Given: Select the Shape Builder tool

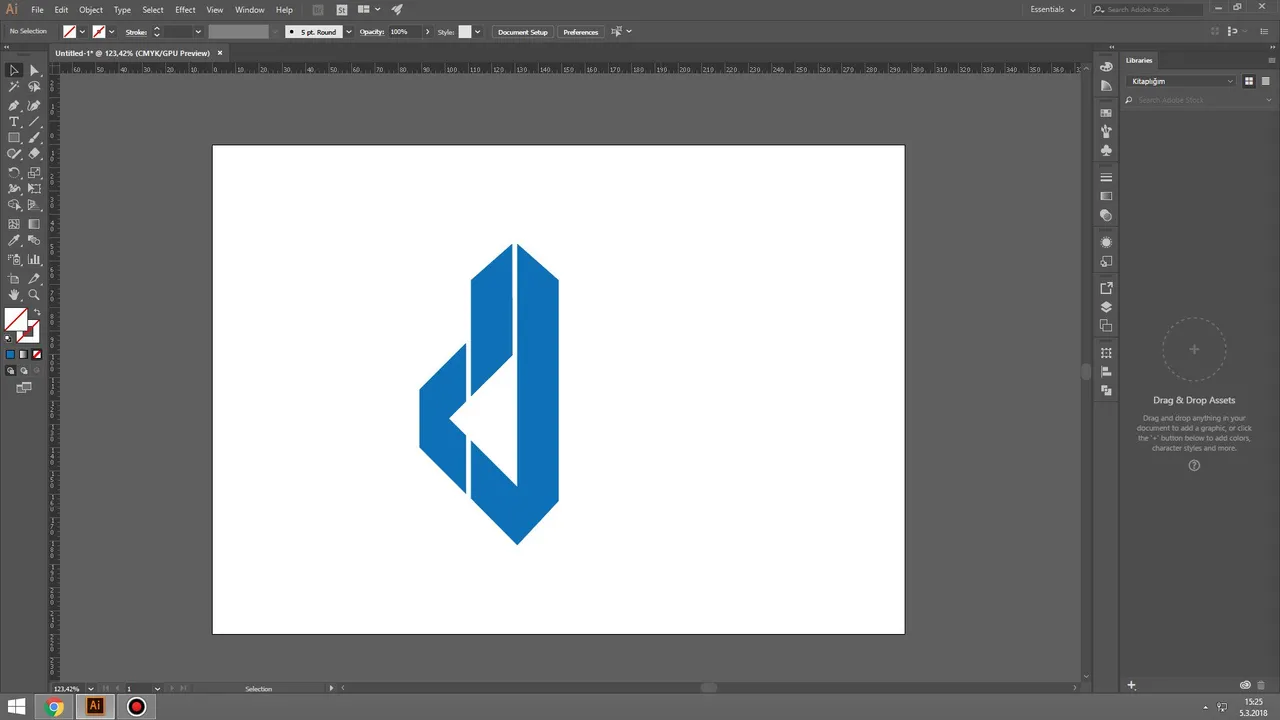Looking at the screenshot, I should 14,205.
